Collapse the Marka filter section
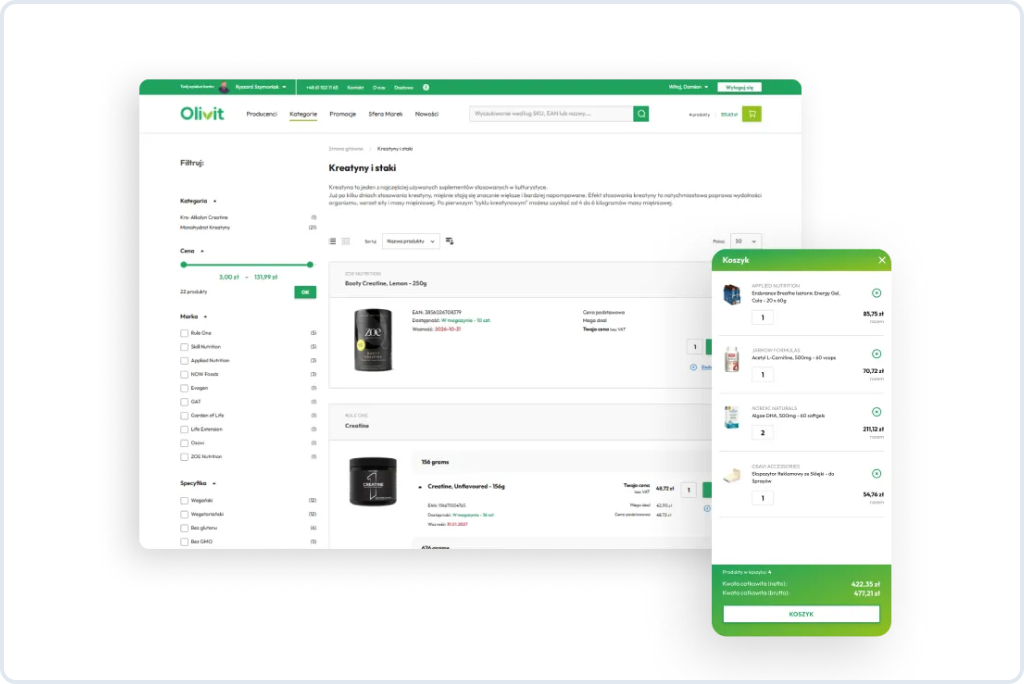 [x=205, y=317]
